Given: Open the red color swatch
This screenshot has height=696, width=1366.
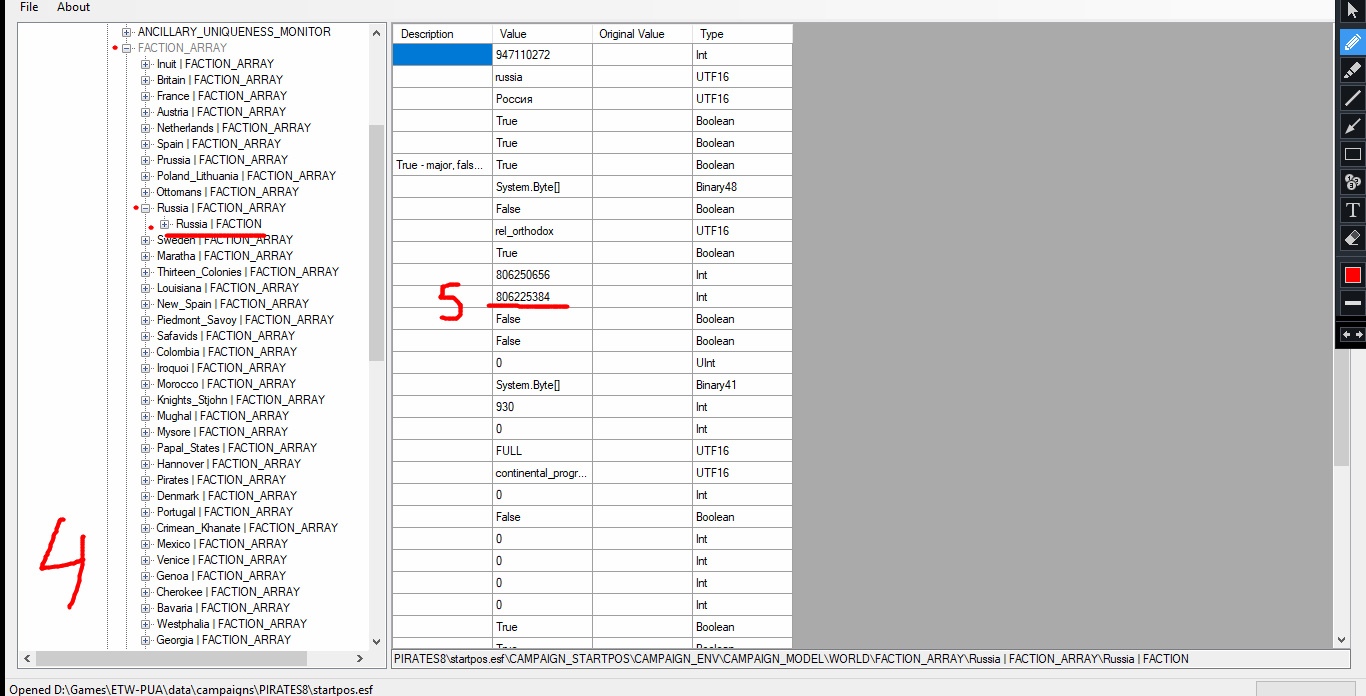Looking at the screenshot, I should 1352,275.
